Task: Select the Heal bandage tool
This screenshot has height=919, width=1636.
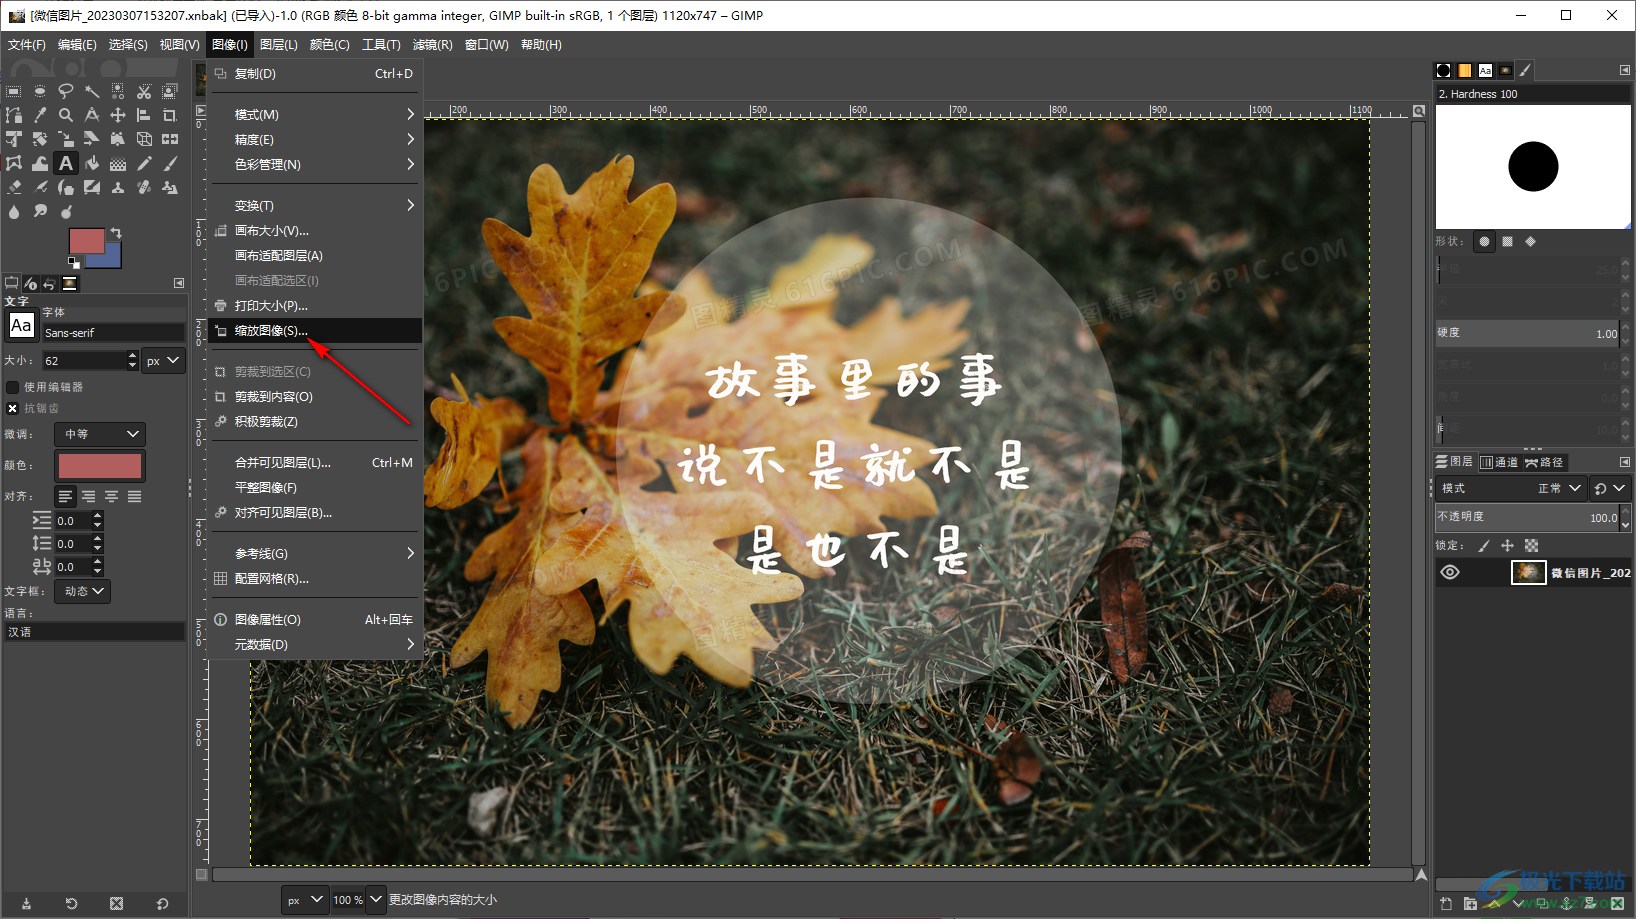Action: point(144,187)
